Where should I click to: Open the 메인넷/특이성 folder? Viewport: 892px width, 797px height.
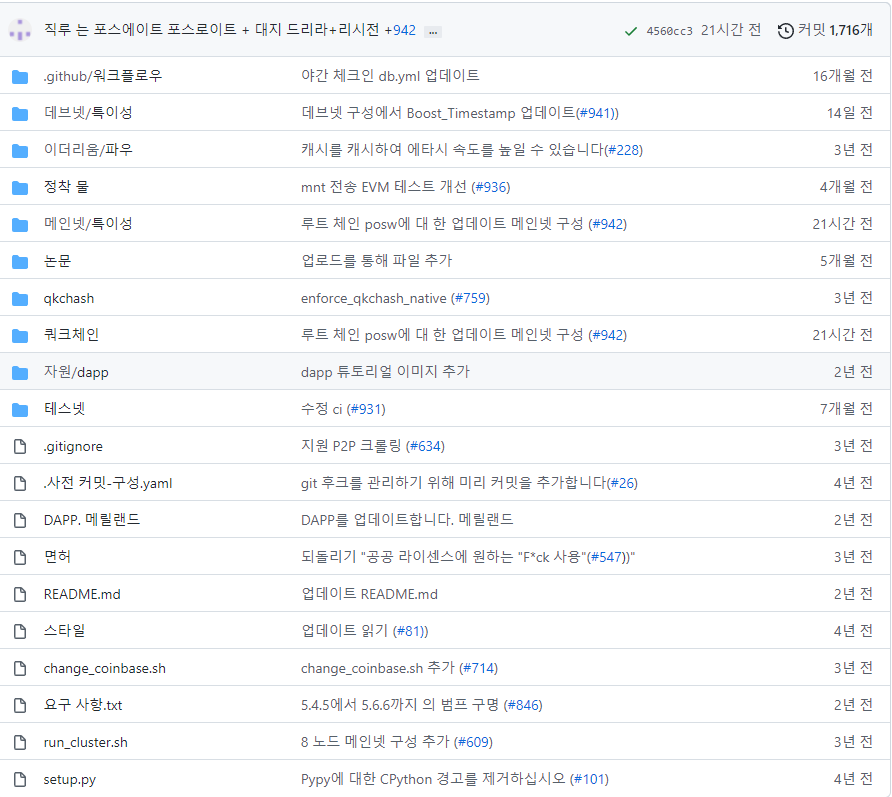pos(88,224)
